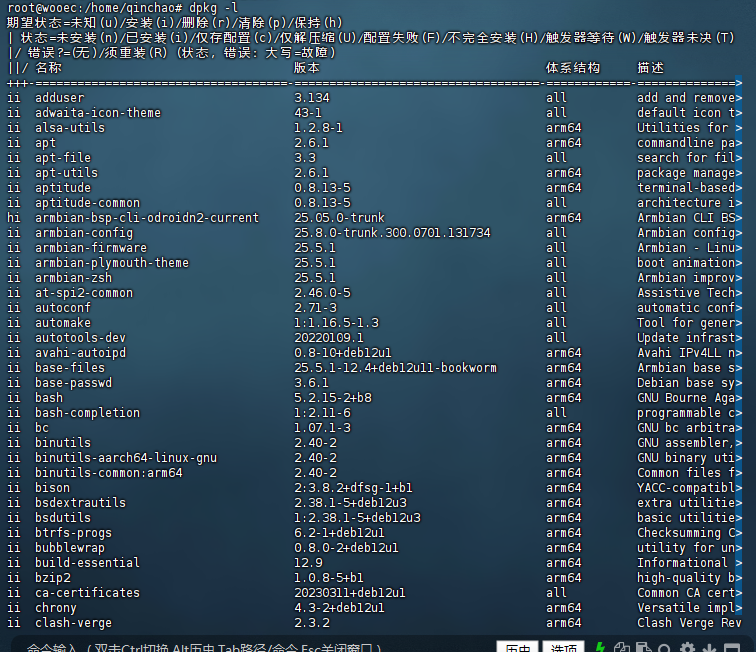Screen dimensions: 756x652
Task: Select package name armbian-zsh
Action: pos(73,278)
